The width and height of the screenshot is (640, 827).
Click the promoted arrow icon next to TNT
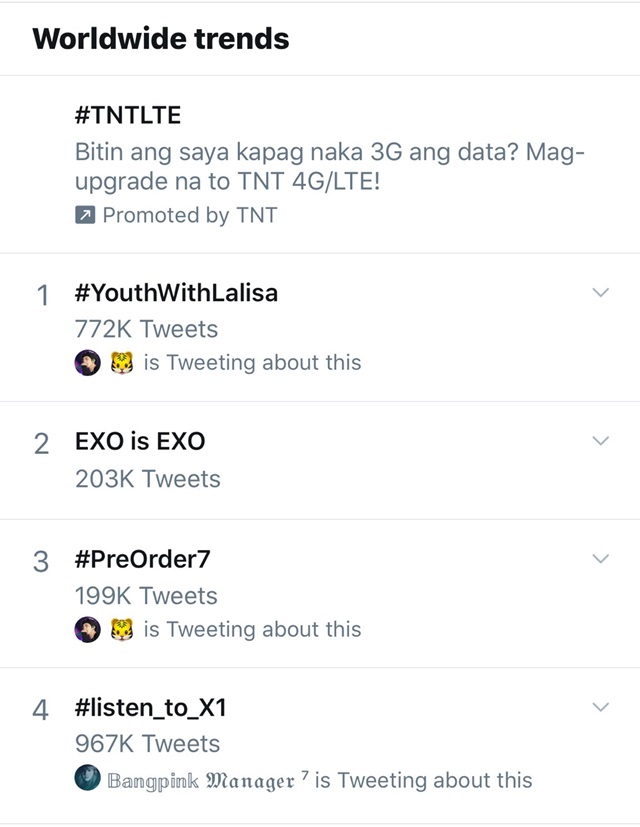tap(85, 215)
